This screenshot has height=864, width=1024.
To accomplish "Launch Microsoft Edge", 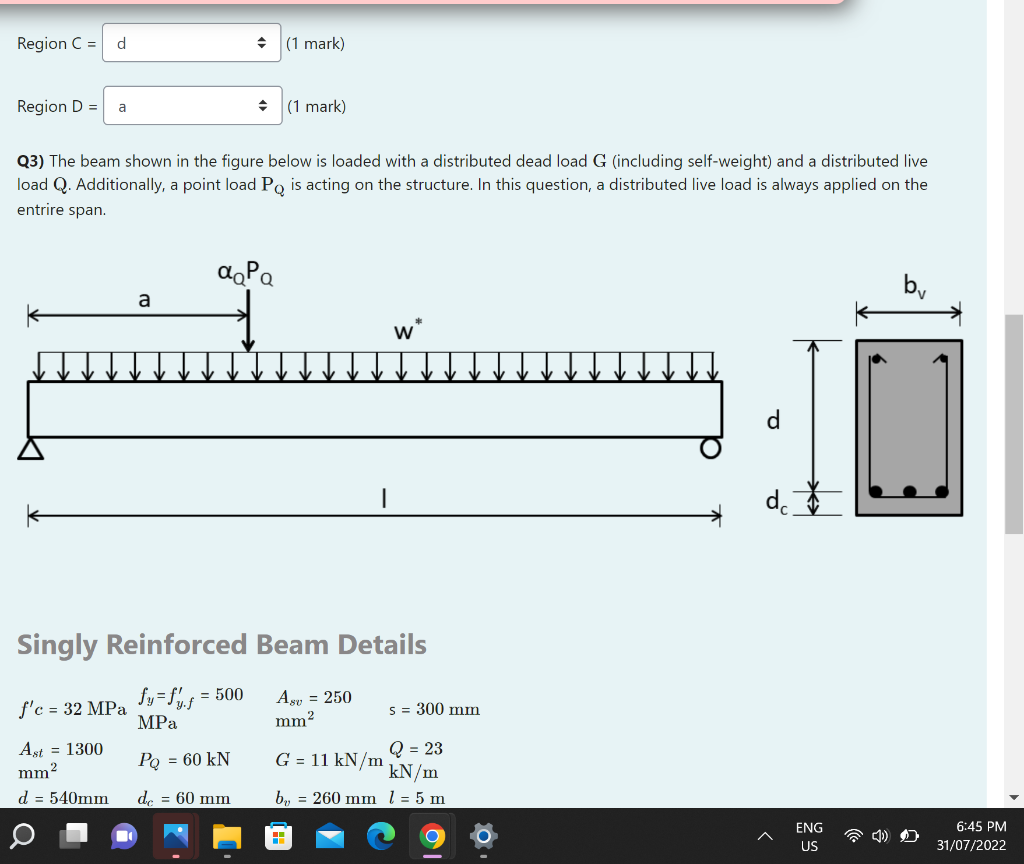I will (382, 838).
